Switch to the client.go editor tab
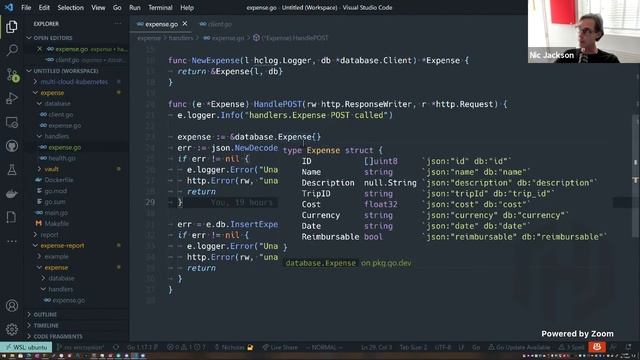This screenshot has width=640, height=360. point(216,24)
